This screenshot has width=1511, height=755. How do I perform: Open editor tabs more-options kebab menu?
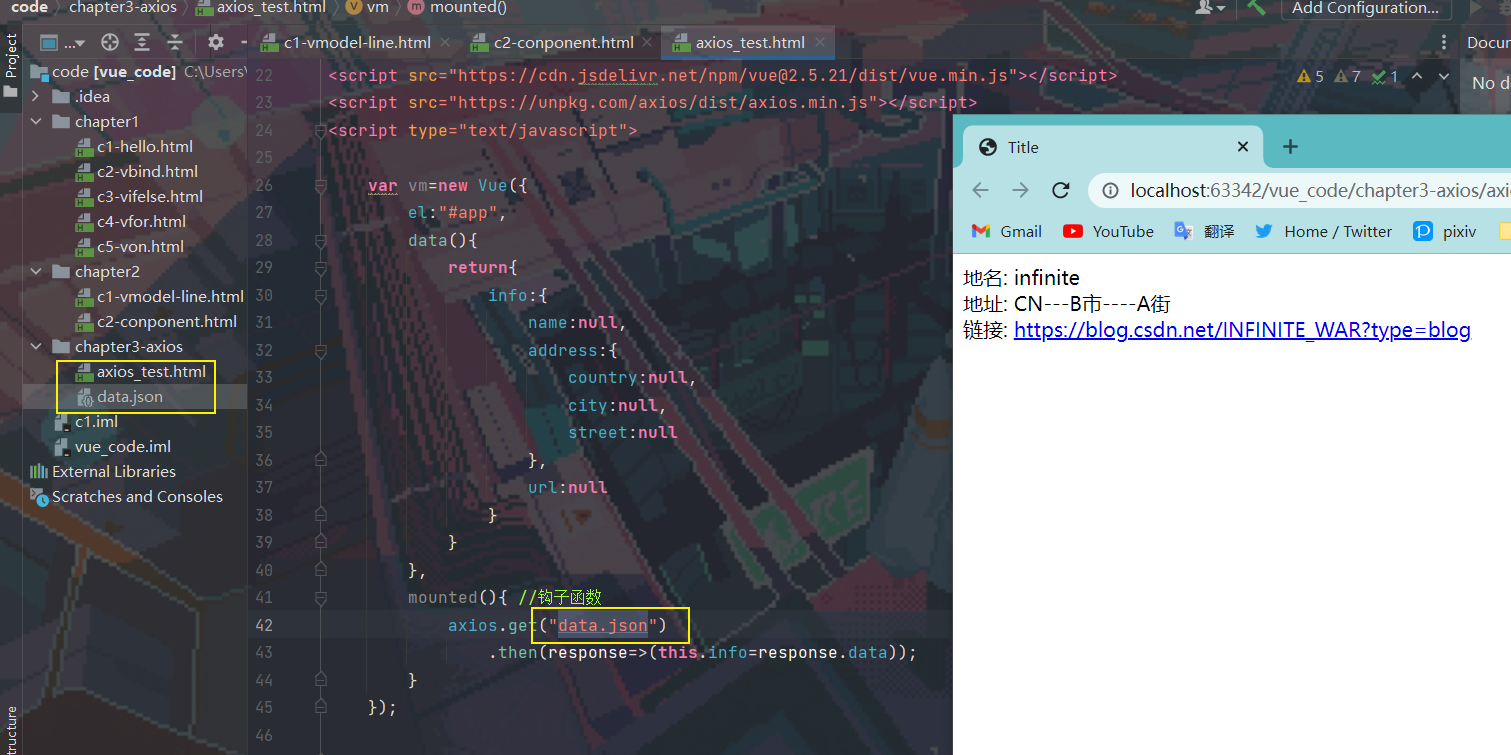click(x=1443, y=43)
